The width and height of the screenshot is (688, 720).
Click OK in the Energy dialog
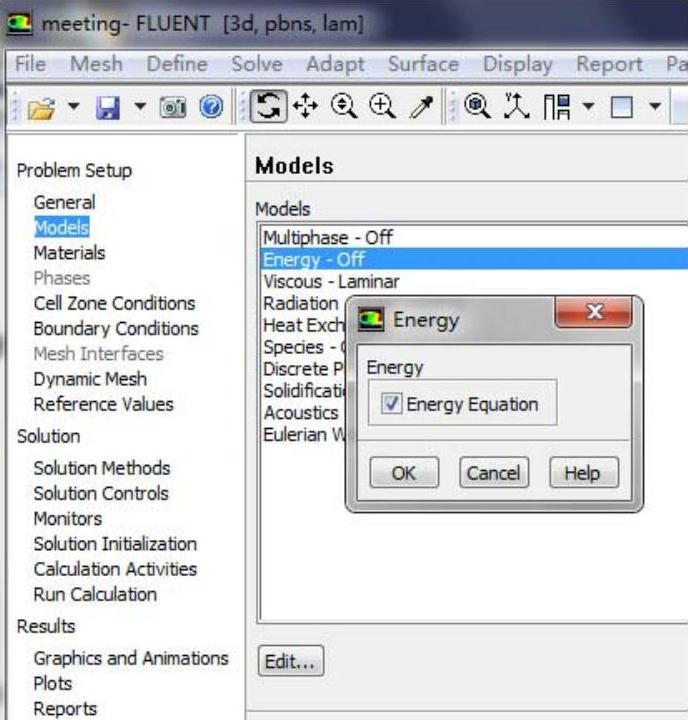click(404, 472)
